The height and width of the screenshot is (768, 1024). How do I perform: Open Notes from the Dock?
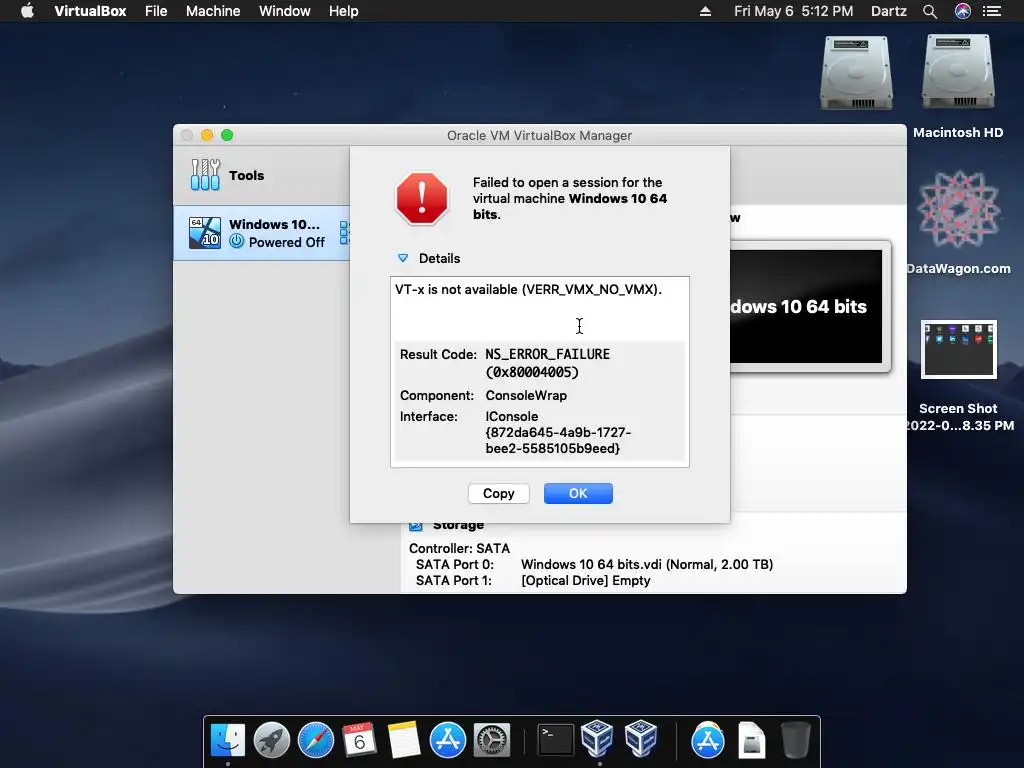click(x=404, y=740)
